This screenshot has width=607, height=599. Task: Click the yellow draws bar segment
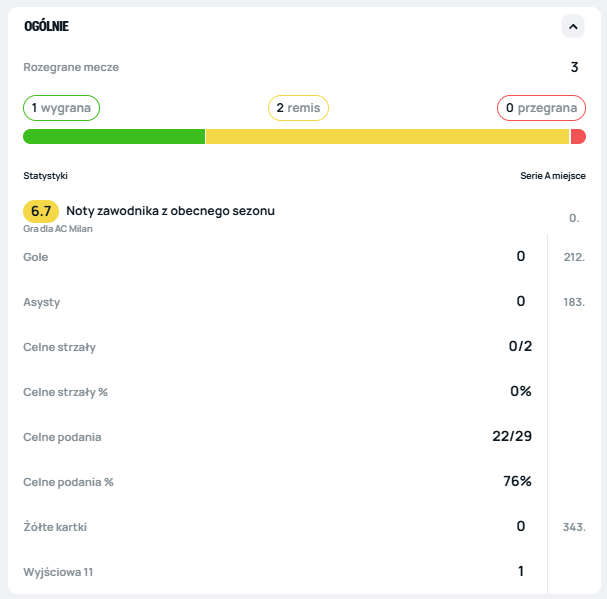pyautogui.click(x=387, y=137)
